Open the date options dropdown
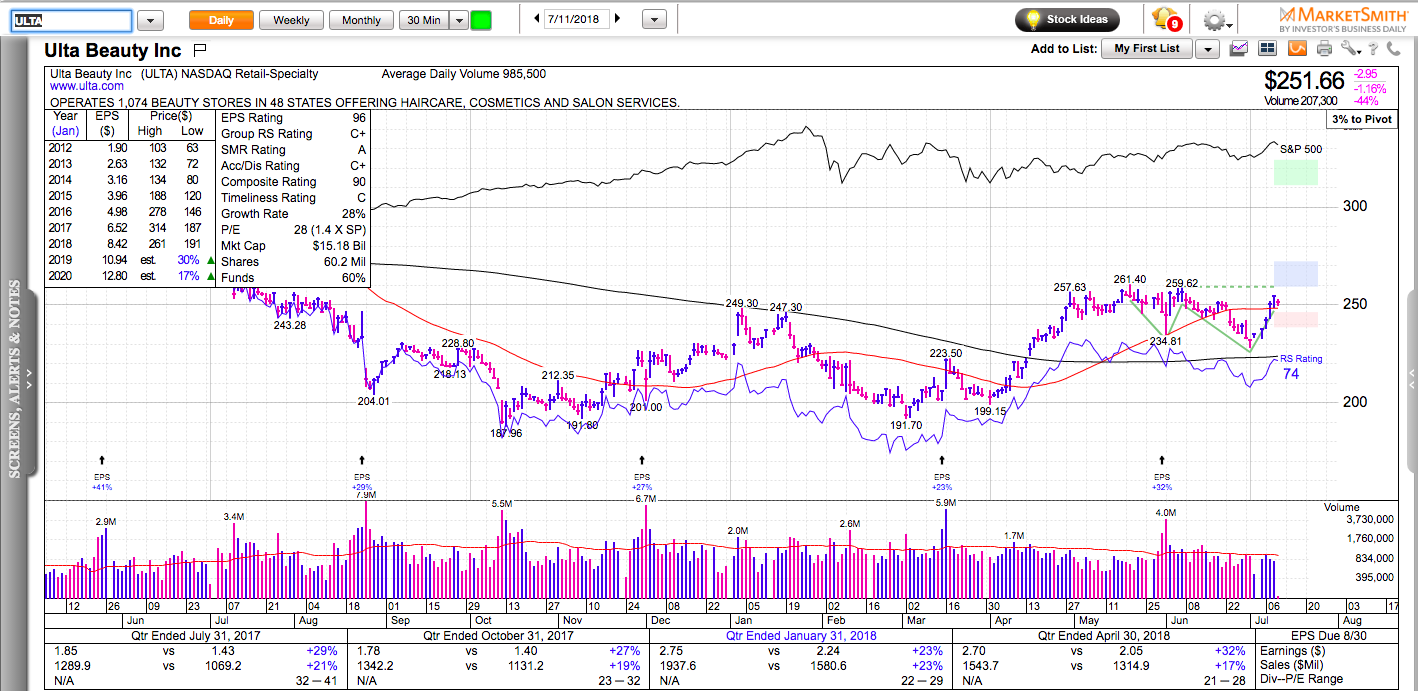 click(654, 20)
